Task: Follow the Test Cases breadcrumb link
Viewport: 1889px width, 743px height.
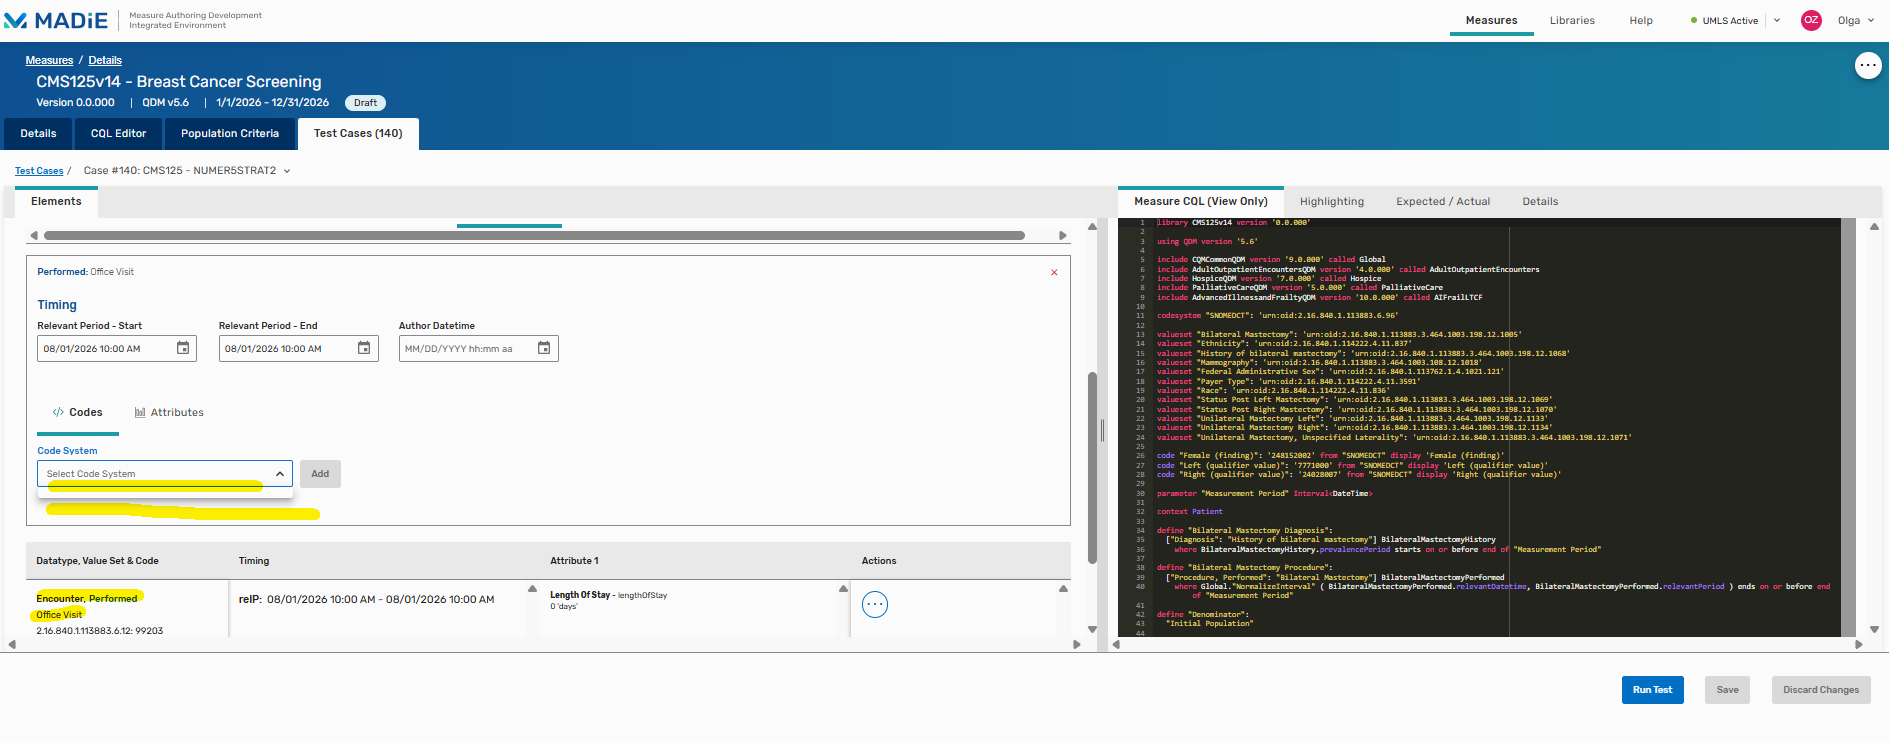Action: click(39, 171)
